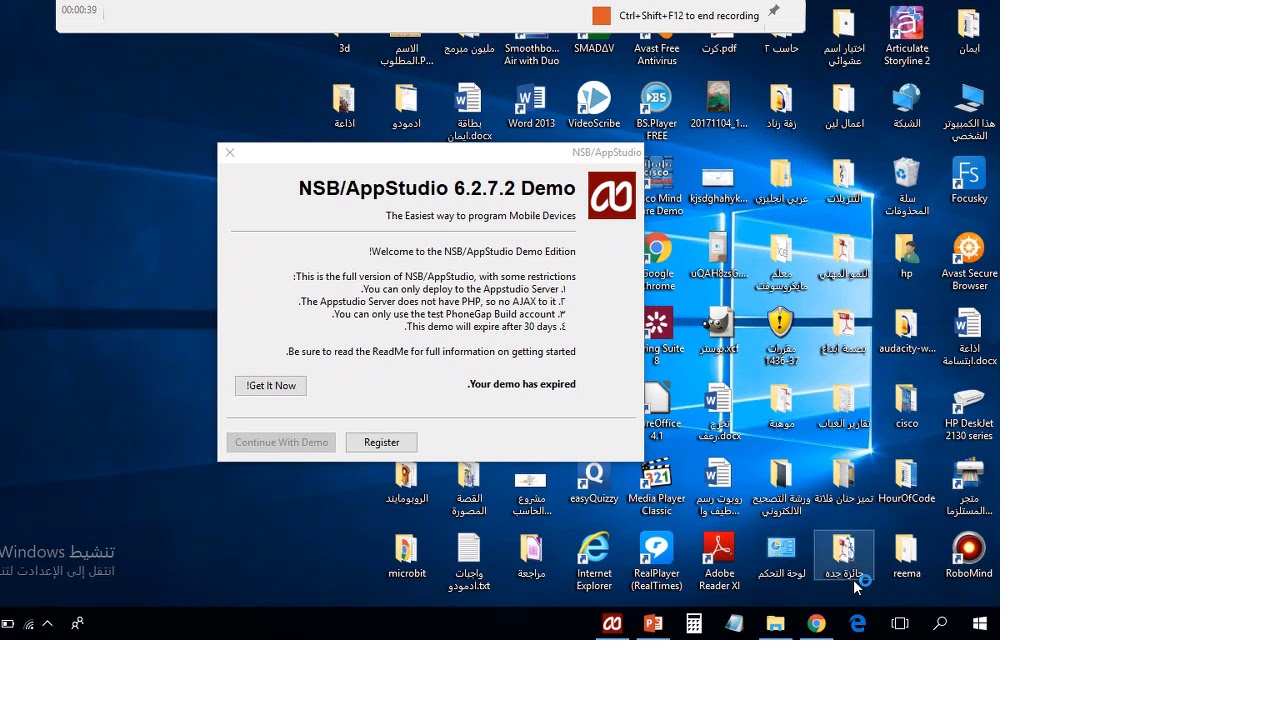Select the Articulate Storyline 2 desktop icon
Image resolution: width=1280 pixels, height=720 pixels.
pos(907,37)
